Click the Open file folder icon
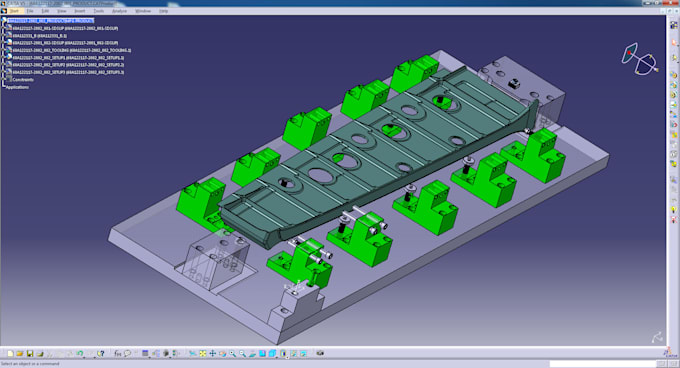Viewport: 680px width, 368px height. click(20, 354)
